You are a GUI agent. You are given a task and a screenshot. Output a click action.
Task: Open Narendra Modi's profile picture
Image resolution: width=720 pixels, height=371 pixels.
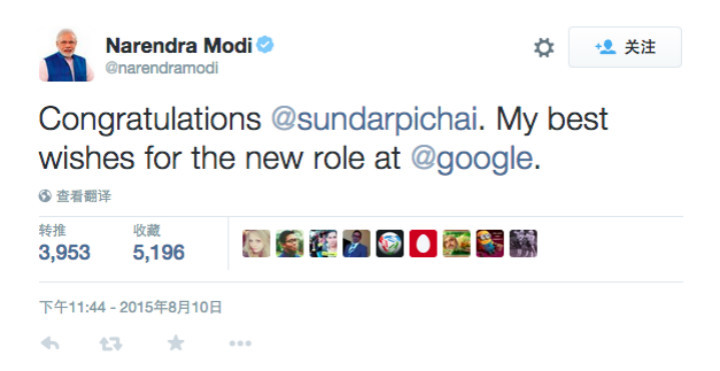point(66,55)
